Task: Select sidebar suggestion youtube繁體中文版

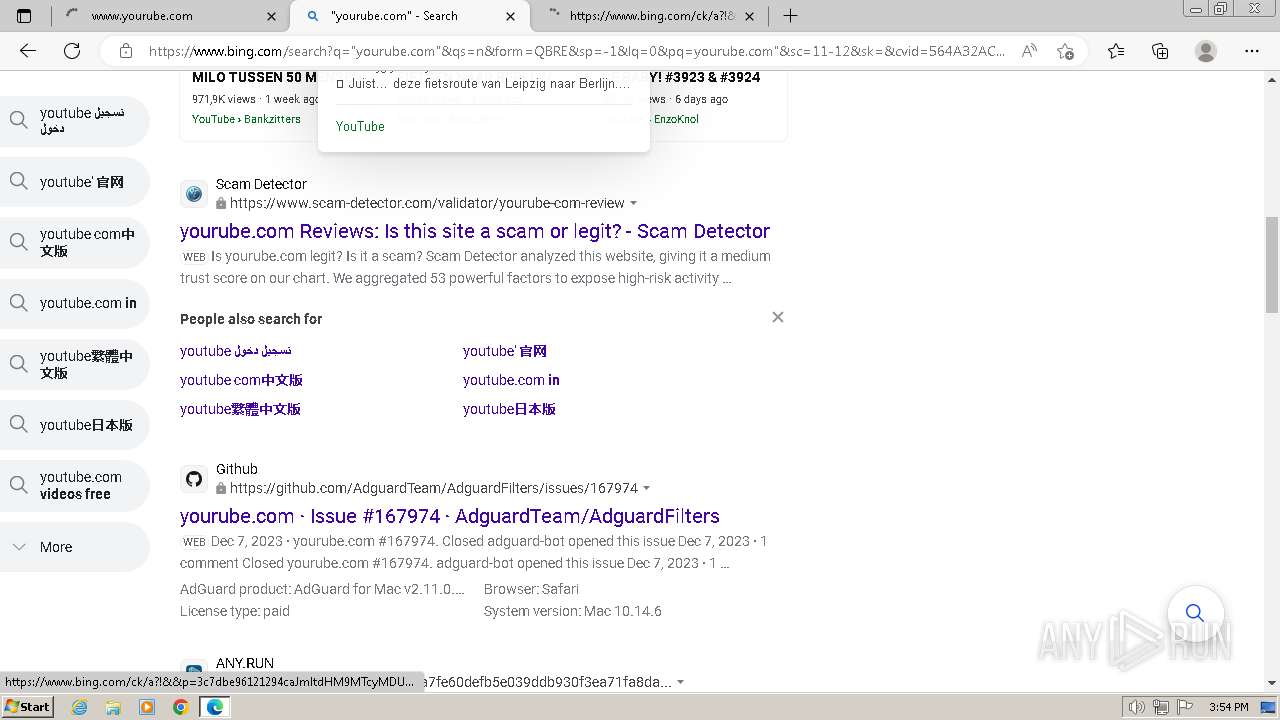Action: 75,364
